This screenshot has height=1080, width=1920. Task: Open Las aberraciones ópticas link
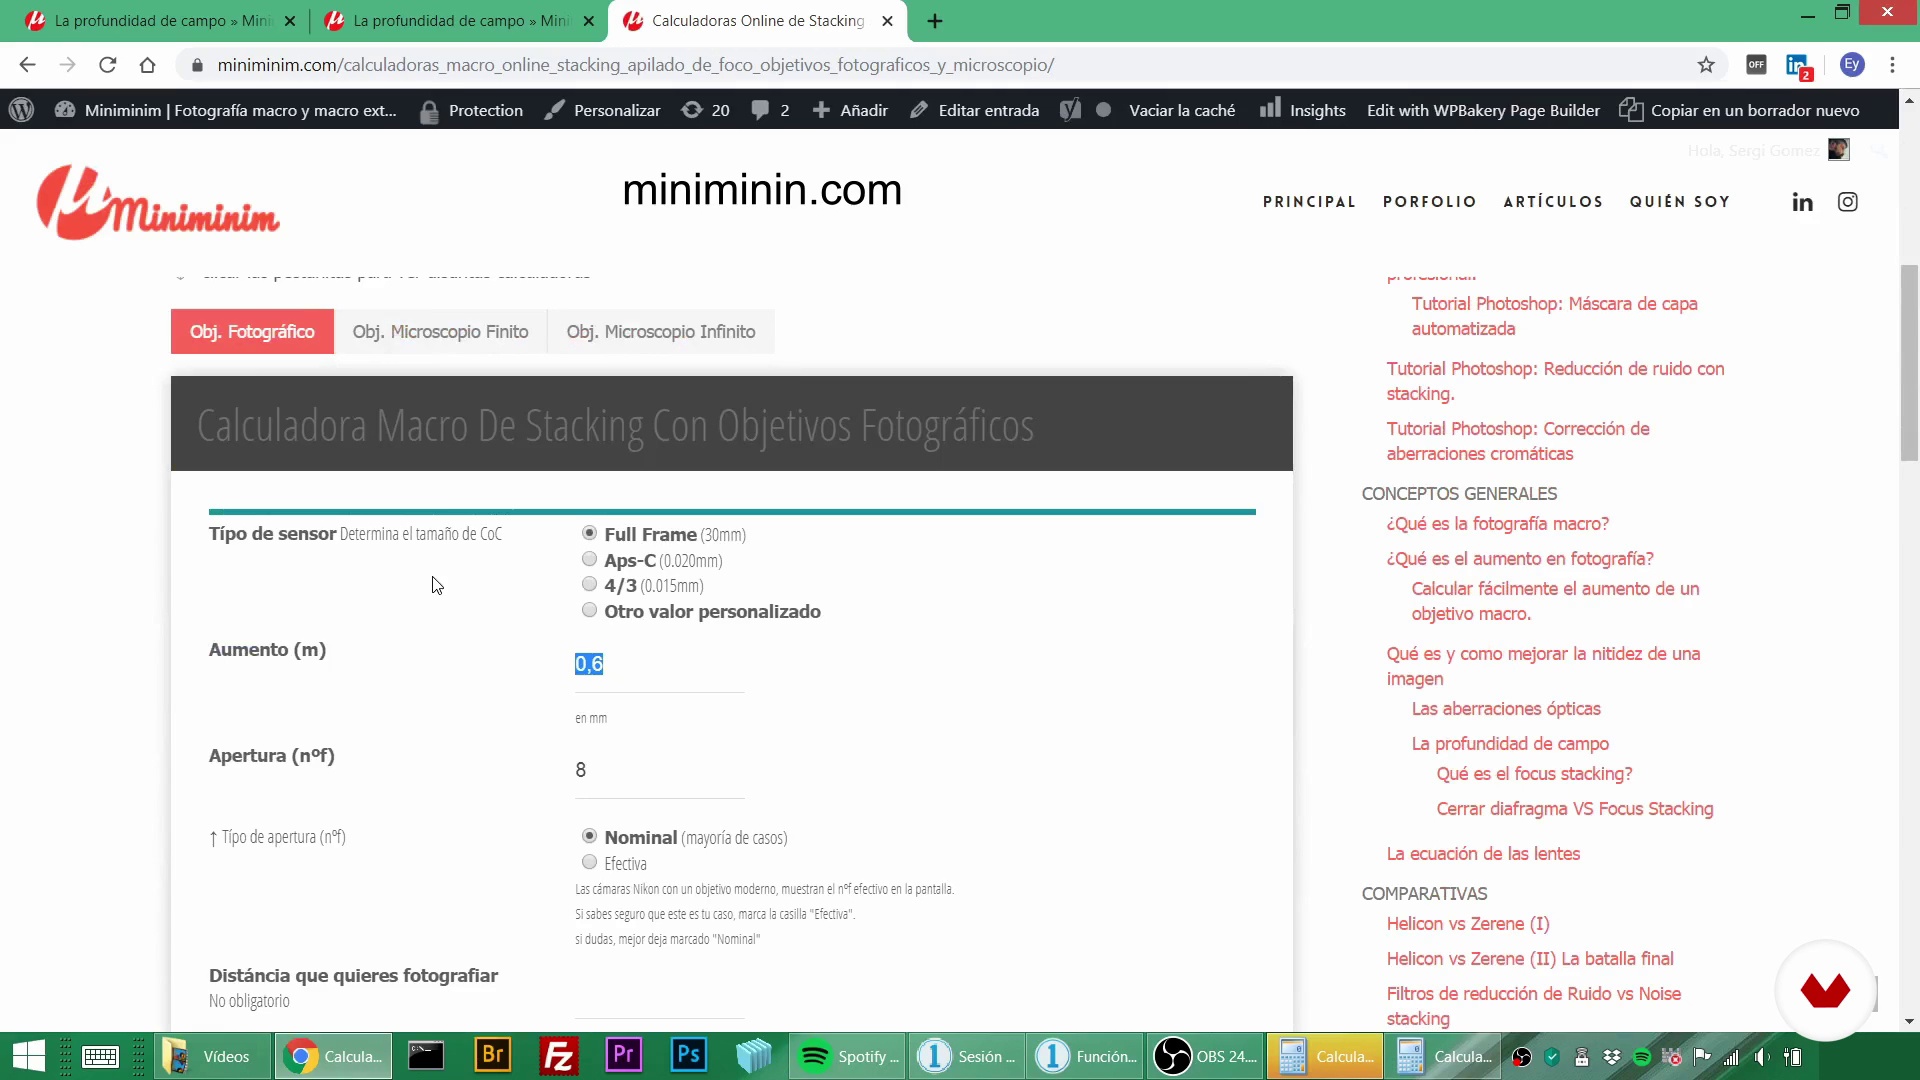[x=1506, y=709]
